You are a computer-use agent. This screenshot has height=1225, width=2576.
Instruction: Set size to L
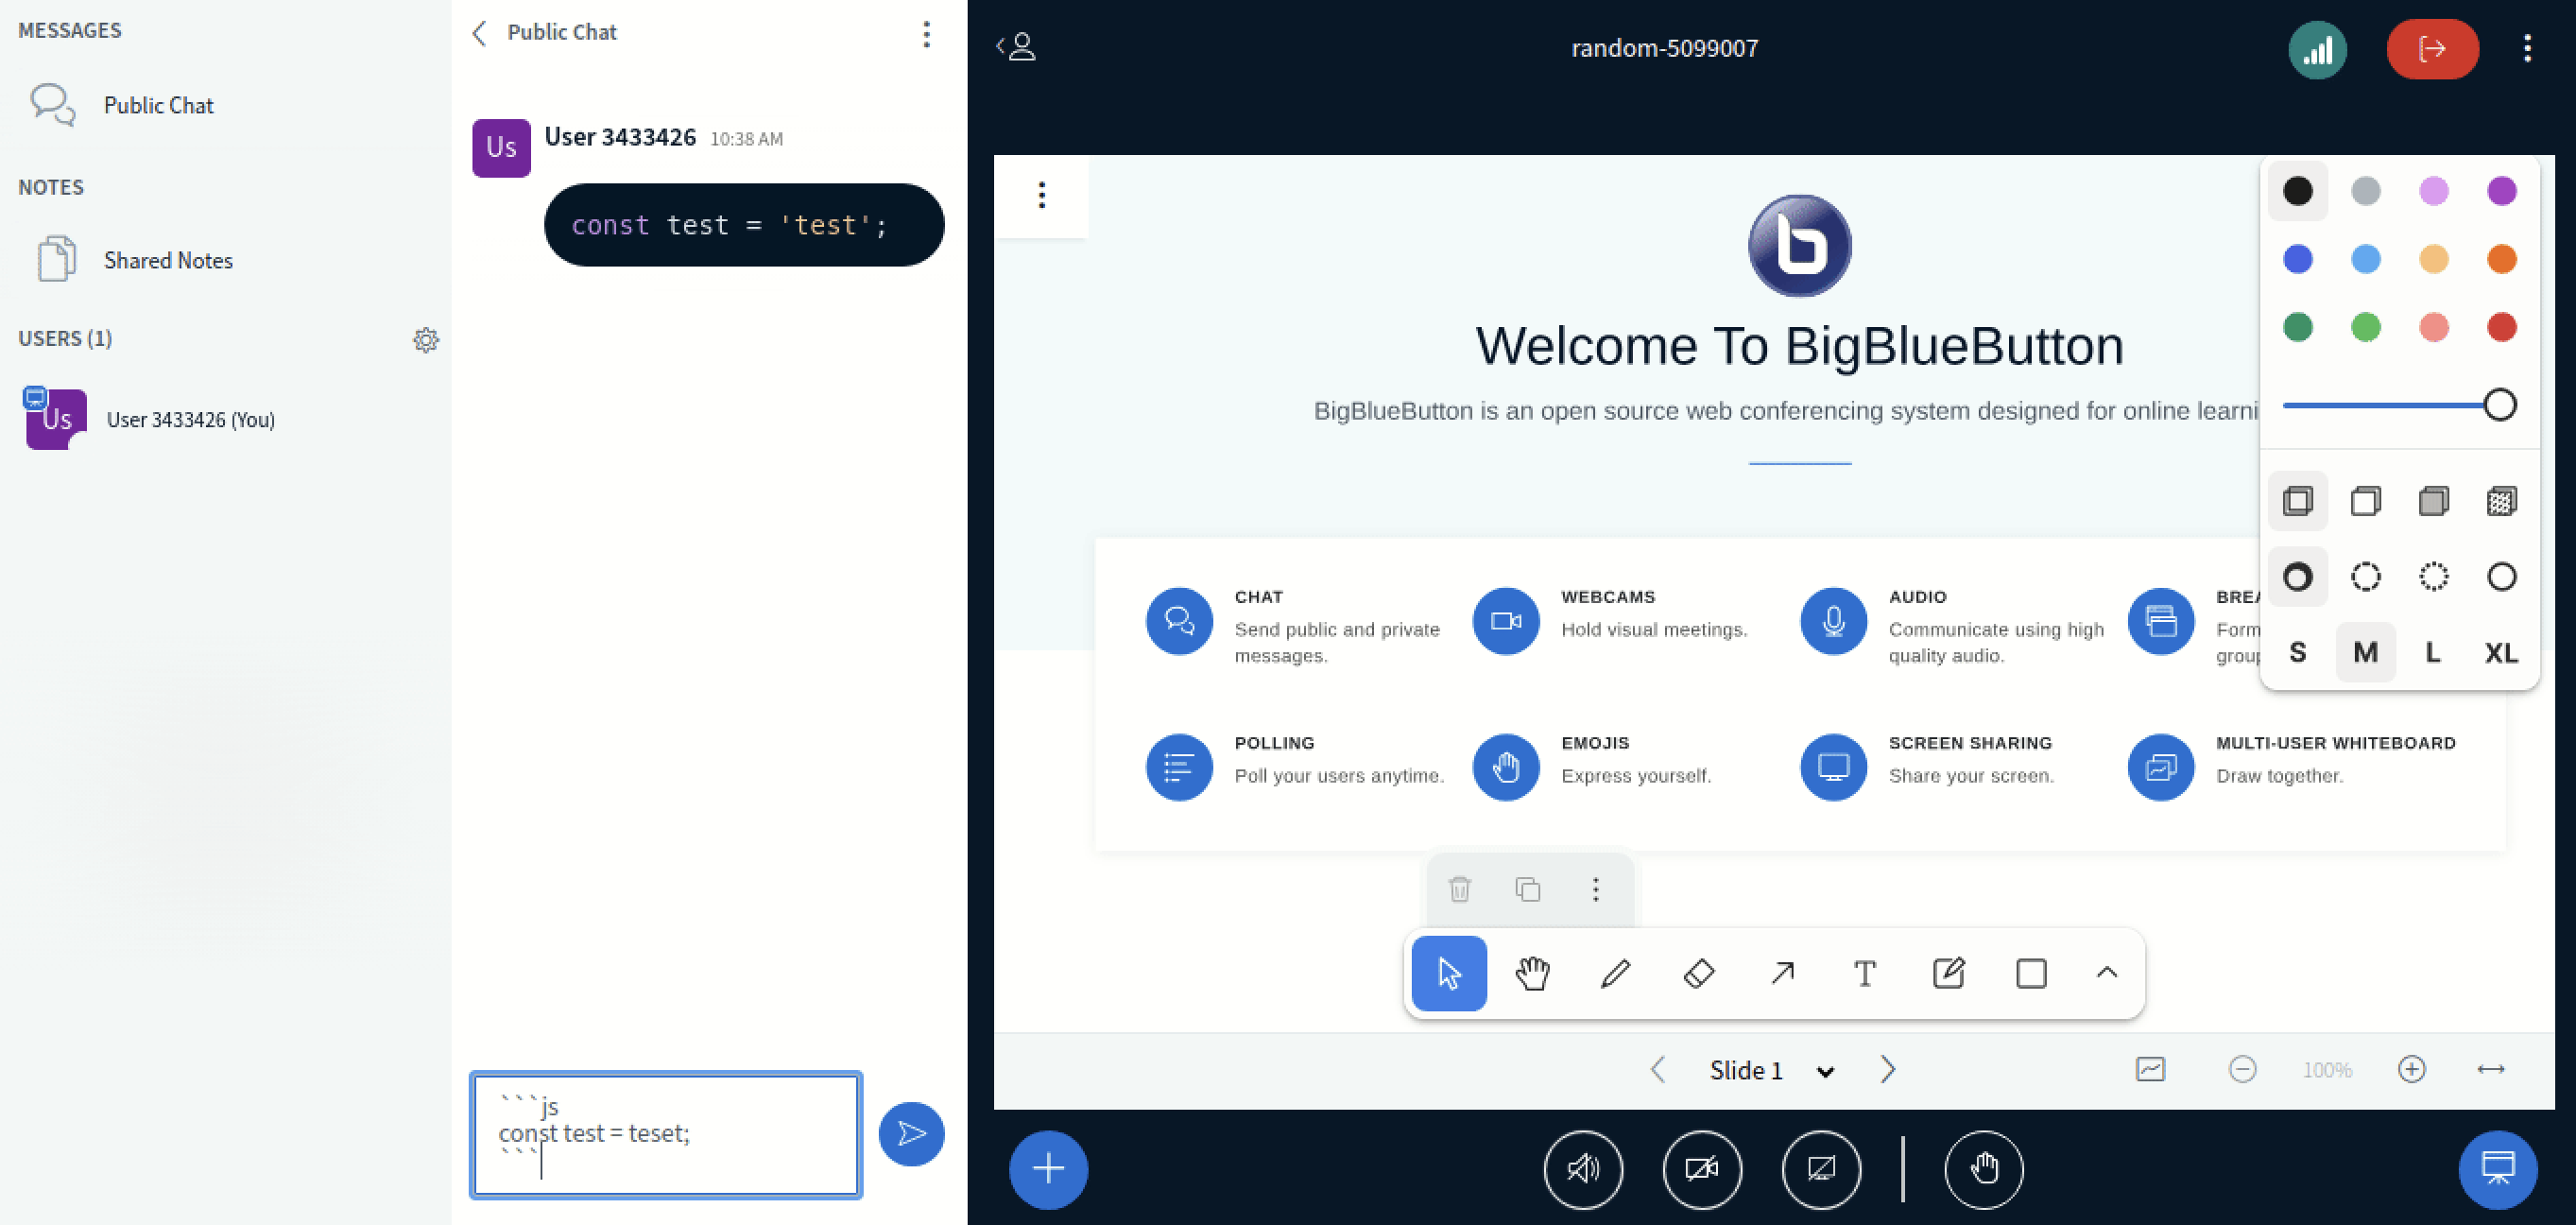click(x=2433, y=653)
